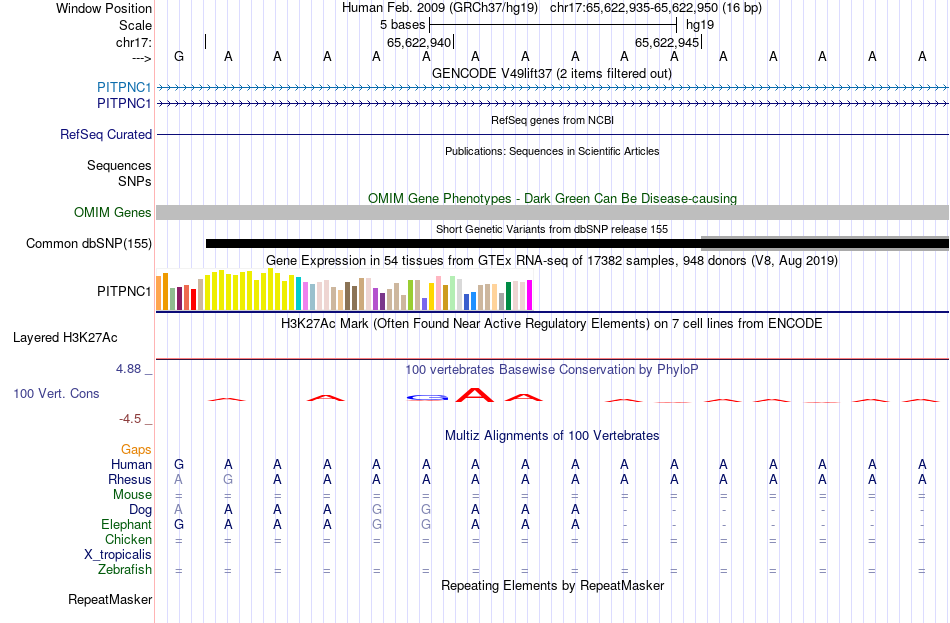Select the Chicken species label
Image resolution: width=950 pixels, height=623 pixels.
click(128, 539)
